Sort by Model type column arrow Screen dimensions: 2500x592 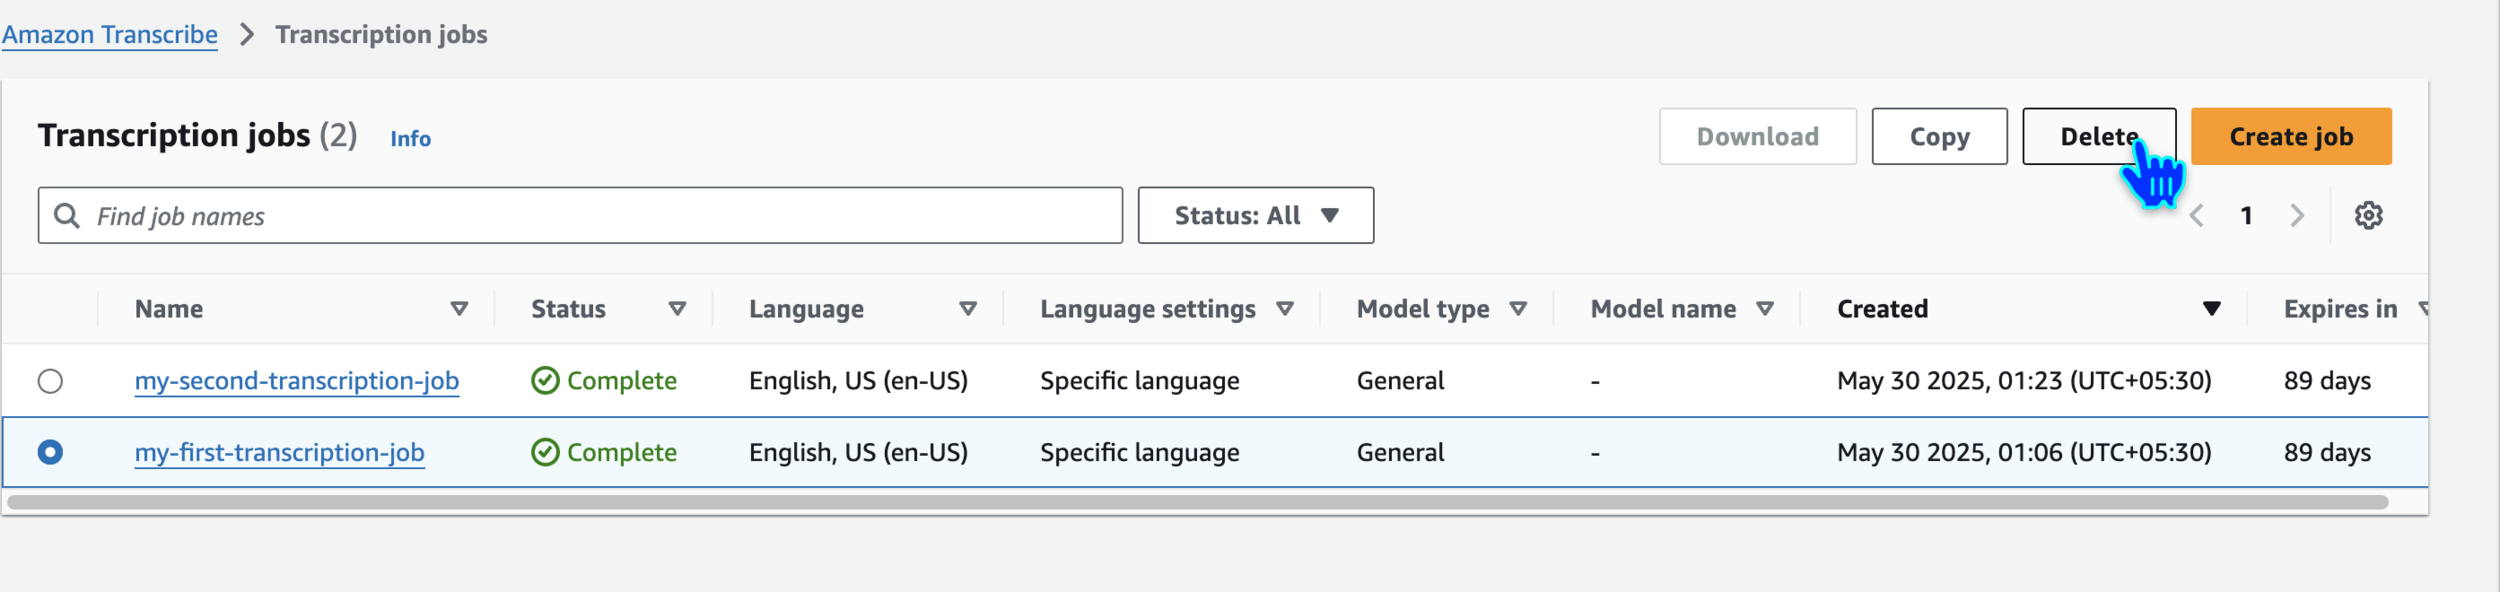click(1518, 309)
